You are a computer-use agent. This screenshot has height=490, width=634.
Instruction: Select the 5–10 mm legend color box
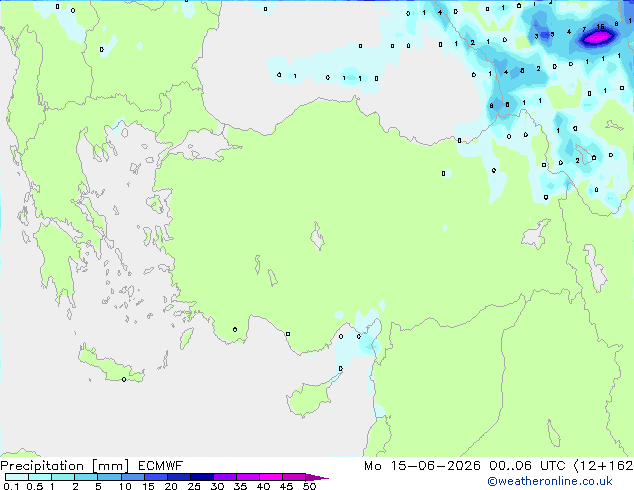click(x=109, y=477)
